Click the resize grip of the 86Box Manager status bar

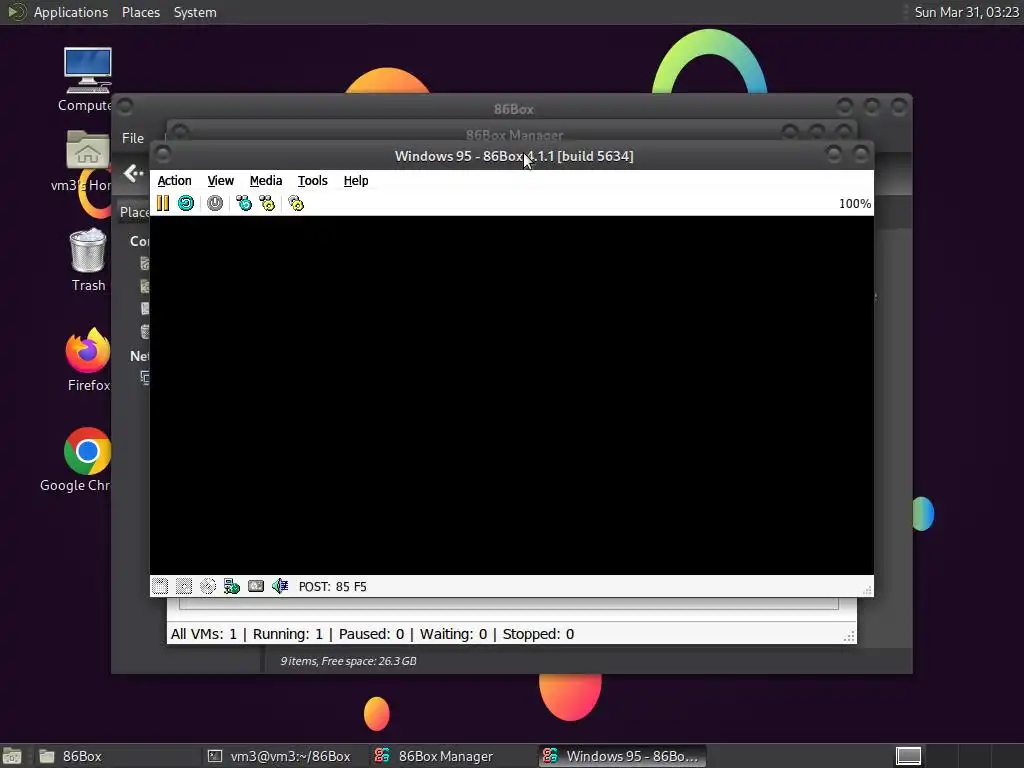[849, 637]
